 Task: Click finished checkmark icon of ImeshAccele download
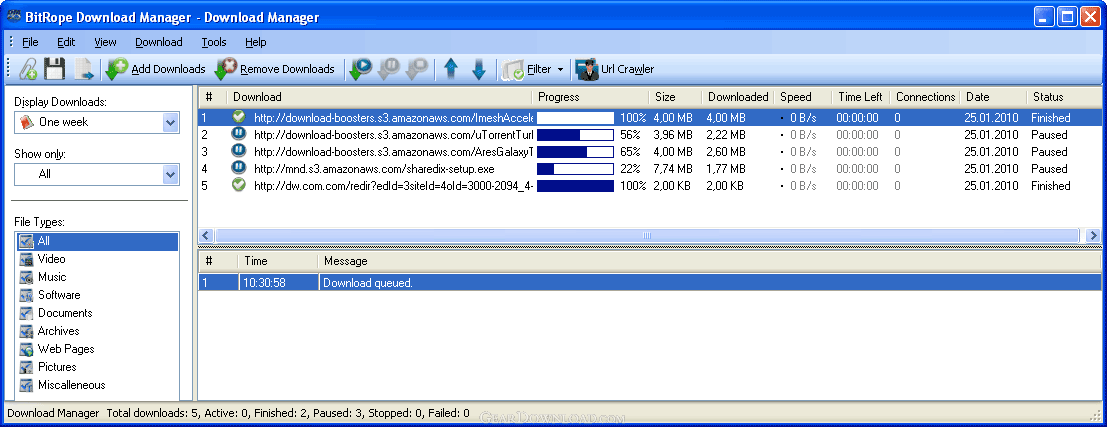tap(239, 116)
